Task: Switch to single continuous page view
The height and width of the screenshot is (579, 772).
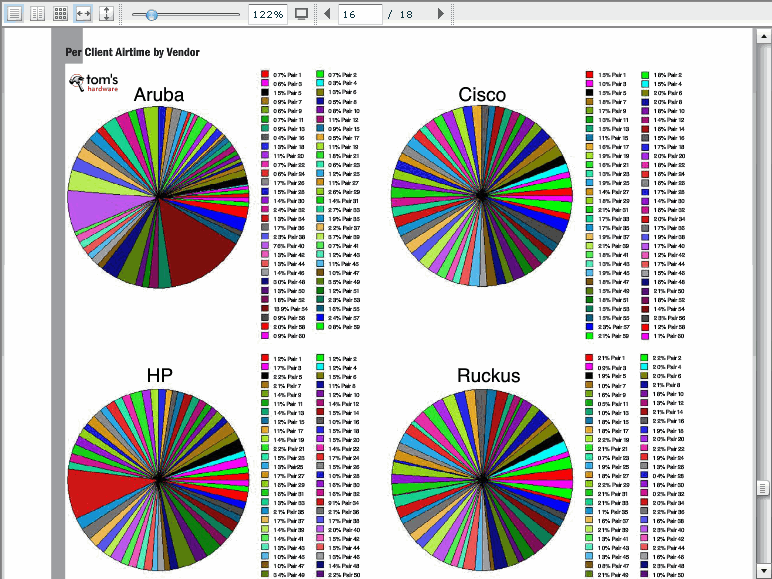Action: 14,14
